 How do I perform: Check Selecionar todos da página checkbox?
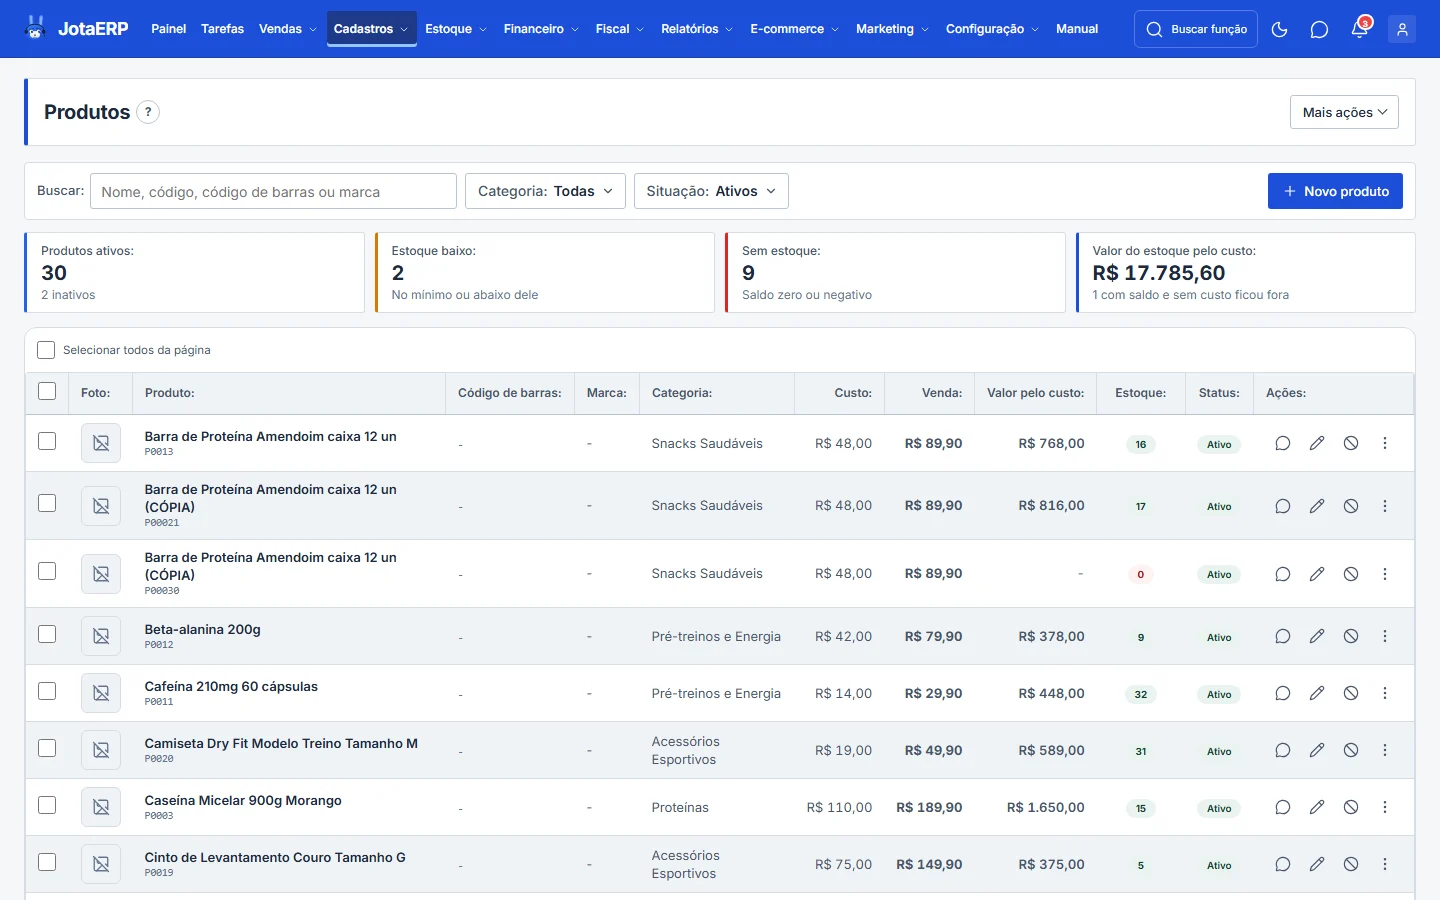pyautogui.click(x=46, y=350)
